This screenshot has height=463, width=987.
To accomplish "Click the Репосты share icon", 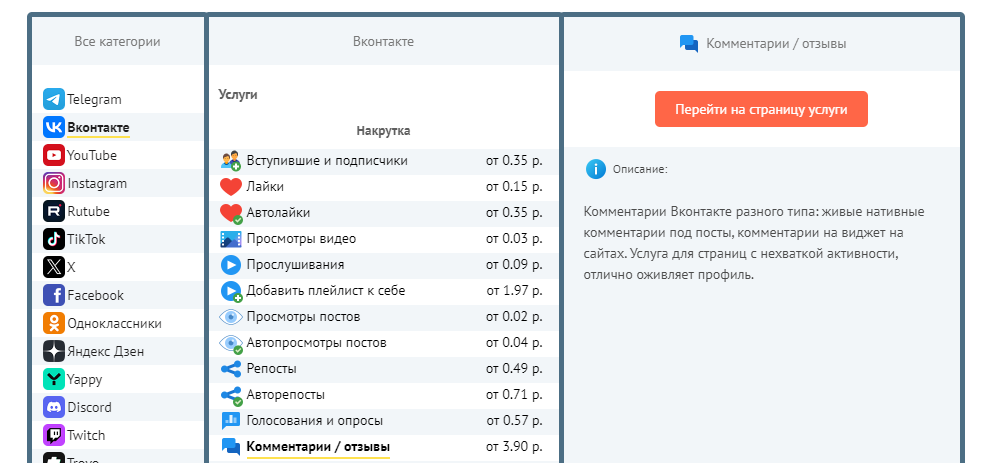I will pyautogui.click(x=231, y=369).
